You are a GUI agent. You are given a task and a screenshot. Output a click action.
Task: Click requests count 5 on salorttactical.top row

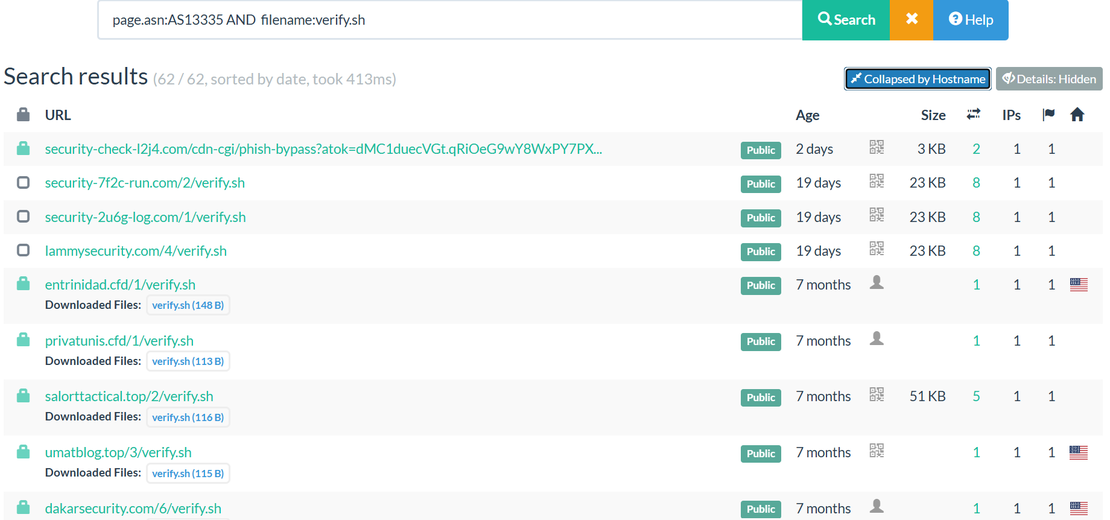[x=977, y=396]
